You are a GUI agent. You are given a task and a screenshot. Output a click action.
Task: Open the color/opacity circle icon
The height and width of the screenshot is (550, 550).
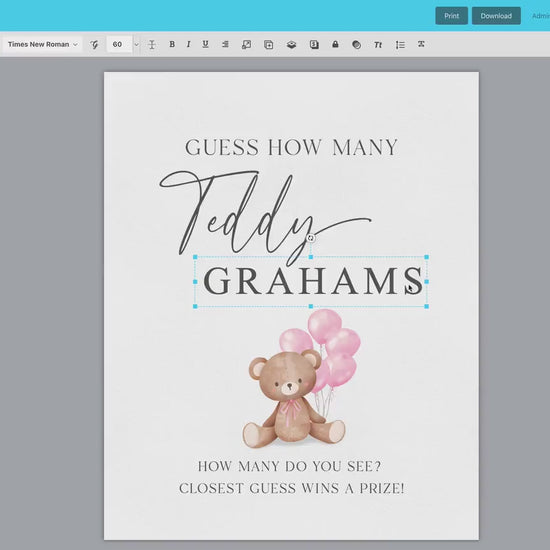pos(357,45)
